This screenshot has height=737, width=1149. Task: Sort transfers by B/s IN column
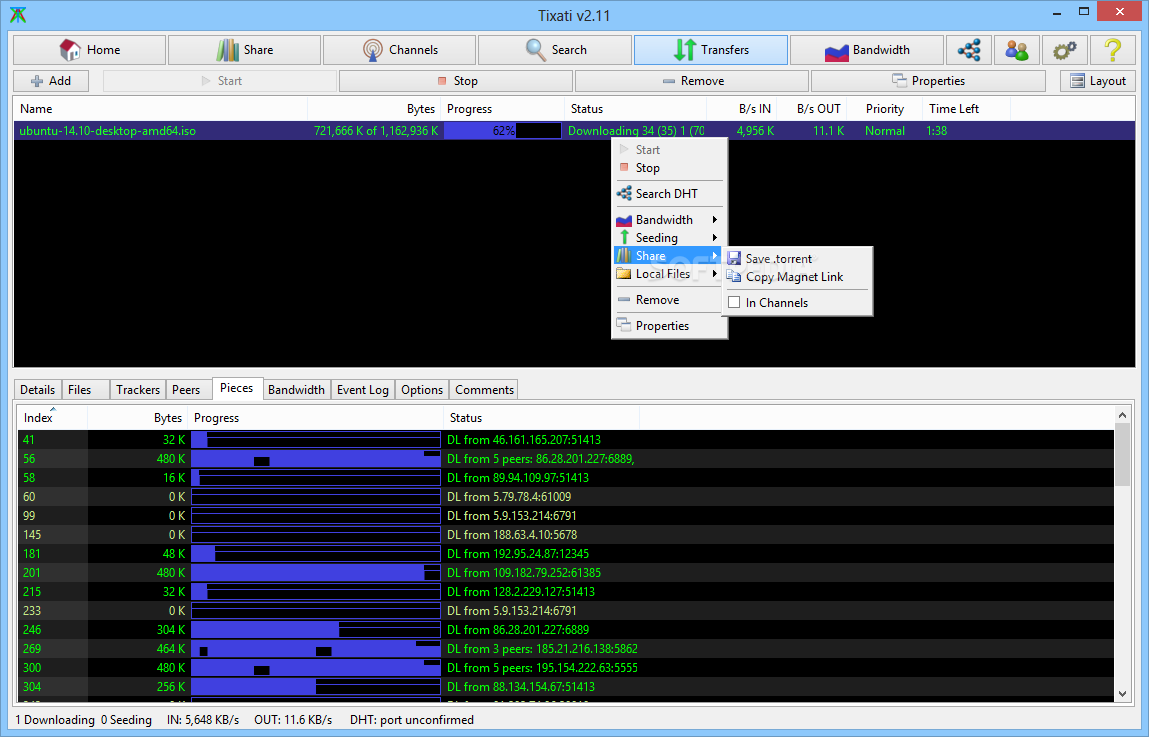pyautogui.click(x=742, y=108)
